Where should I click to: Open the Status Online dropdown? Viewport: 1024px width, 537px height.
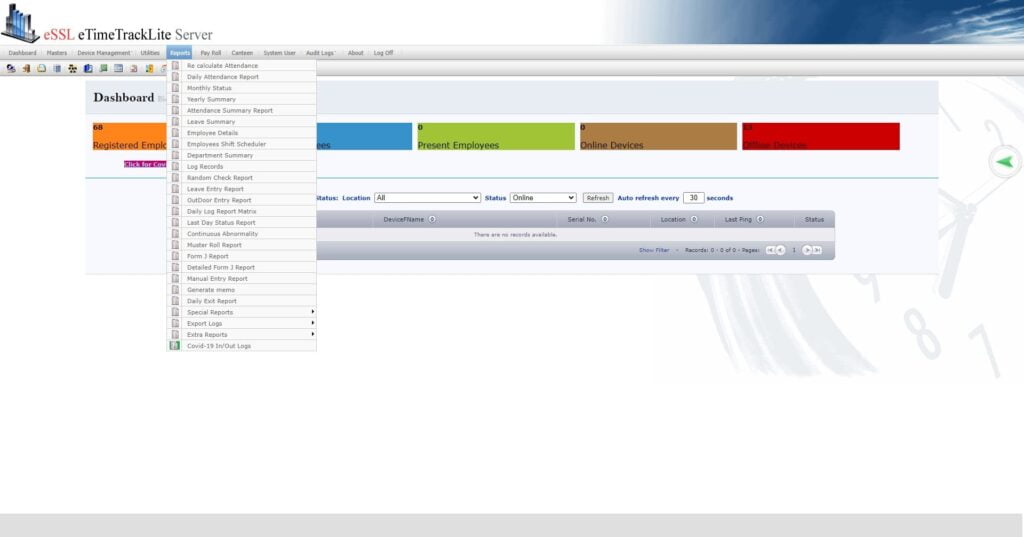(x=543, y=197)
